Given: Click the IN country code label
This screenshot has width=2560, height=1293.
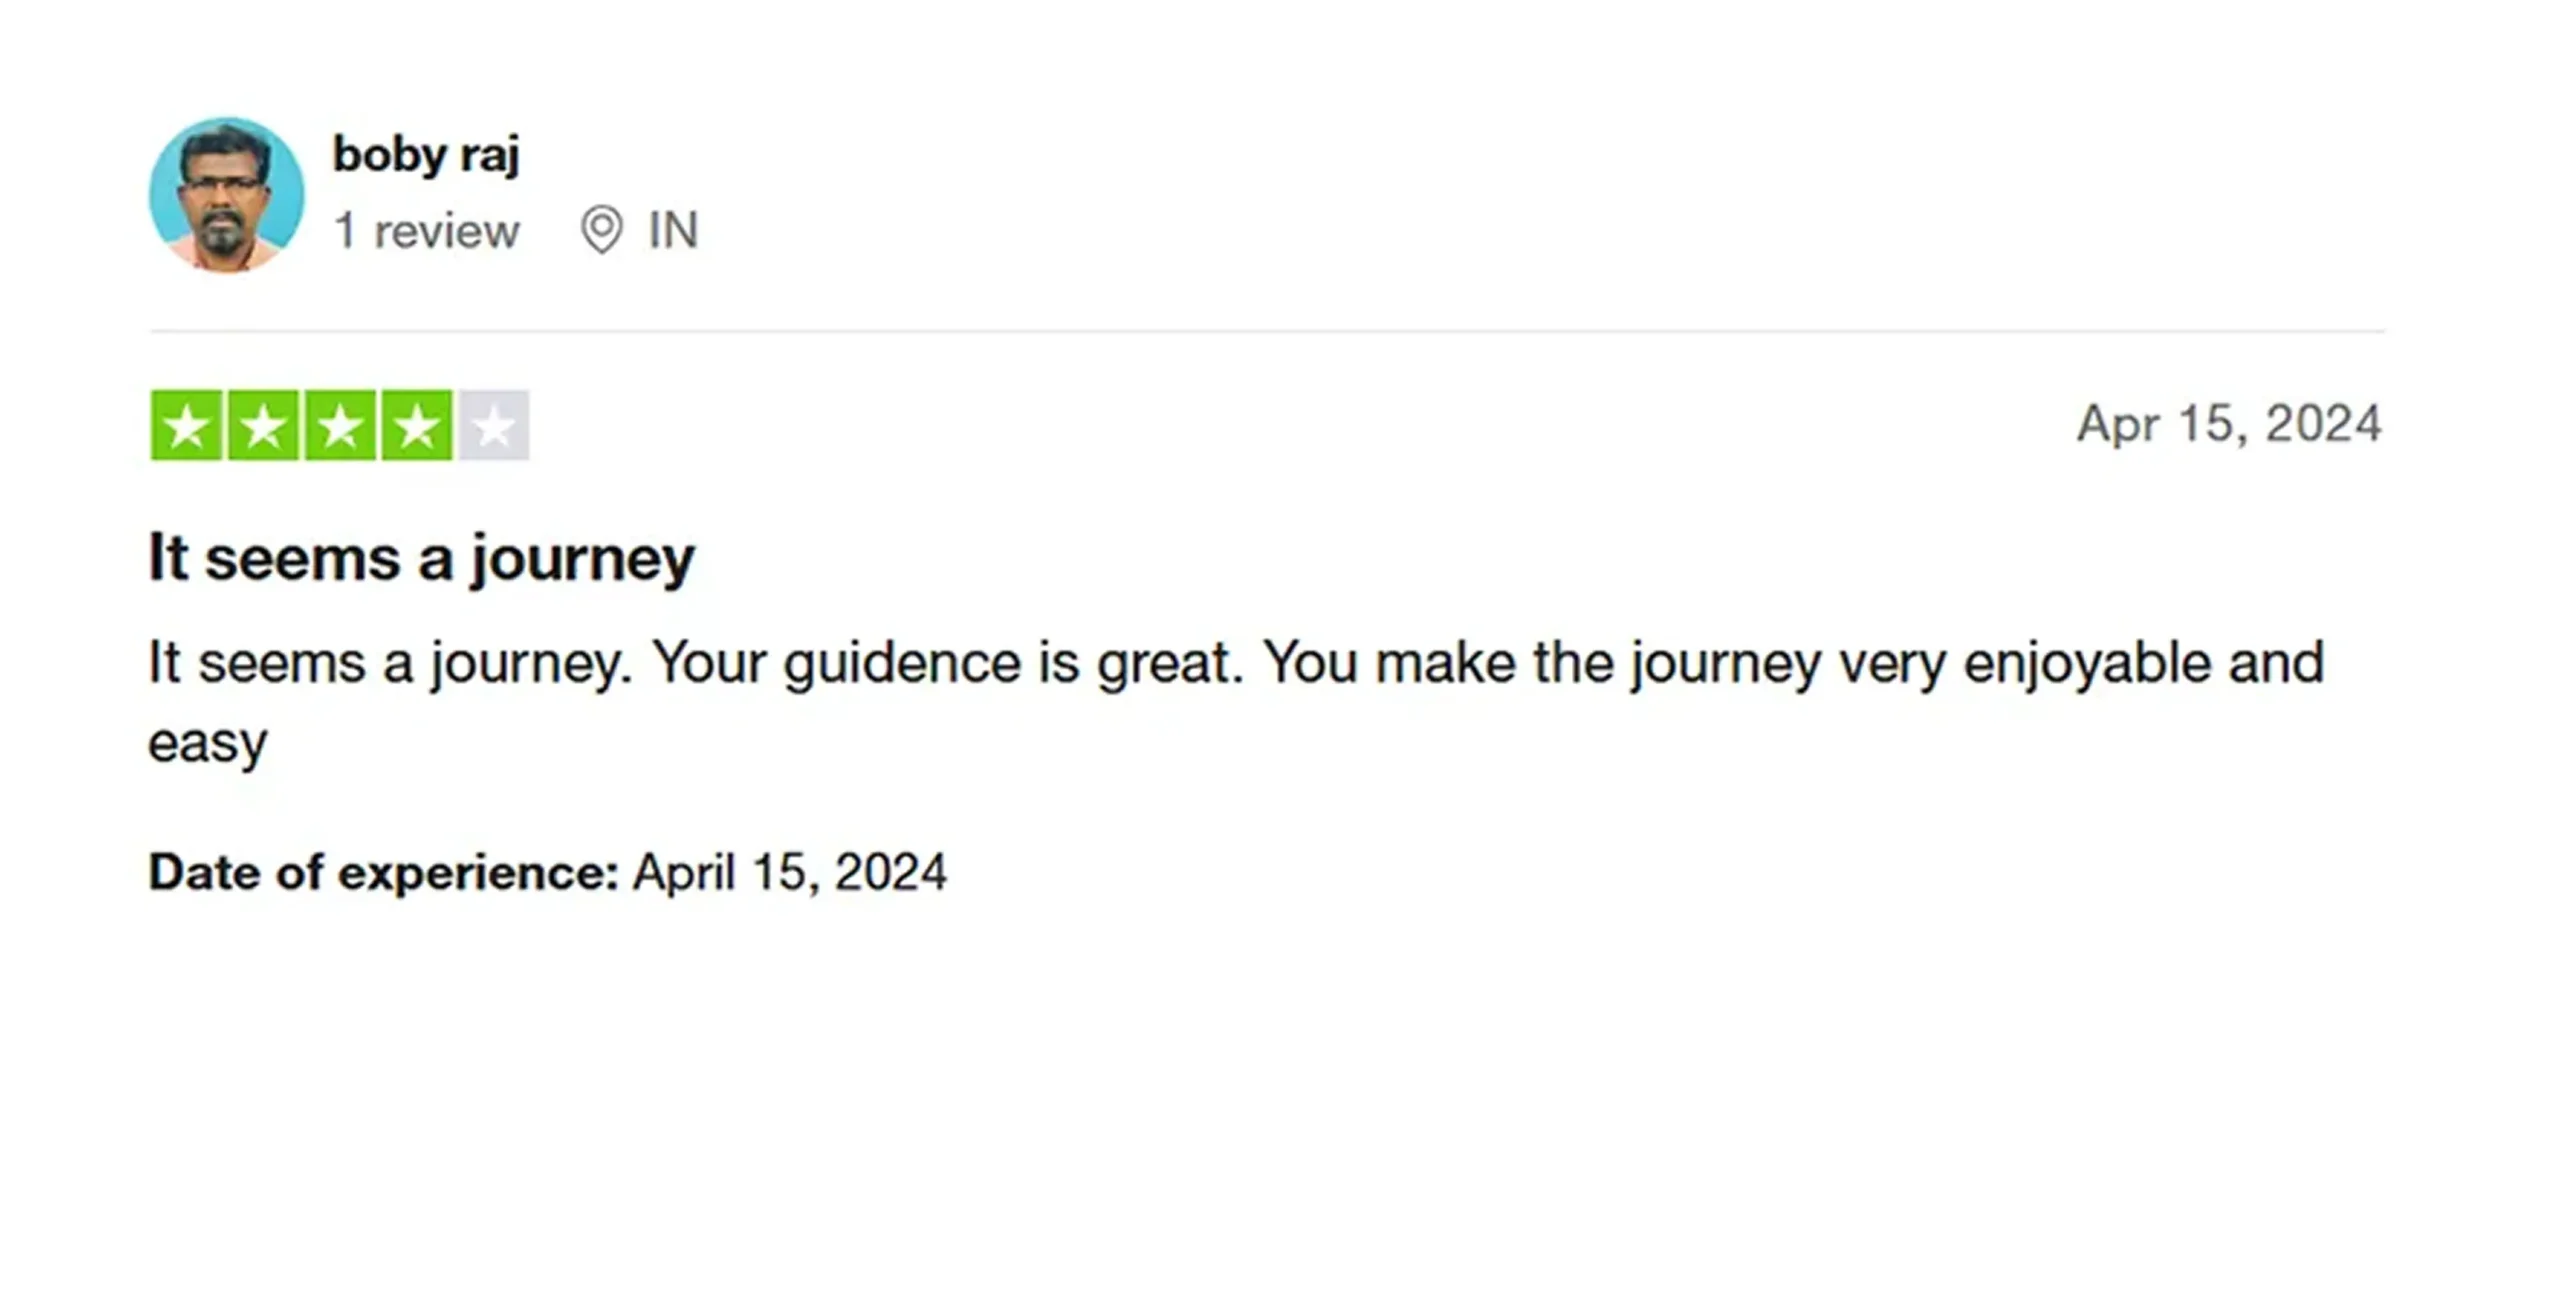Looking at the screenshot, I should click(x=673, y=230).
